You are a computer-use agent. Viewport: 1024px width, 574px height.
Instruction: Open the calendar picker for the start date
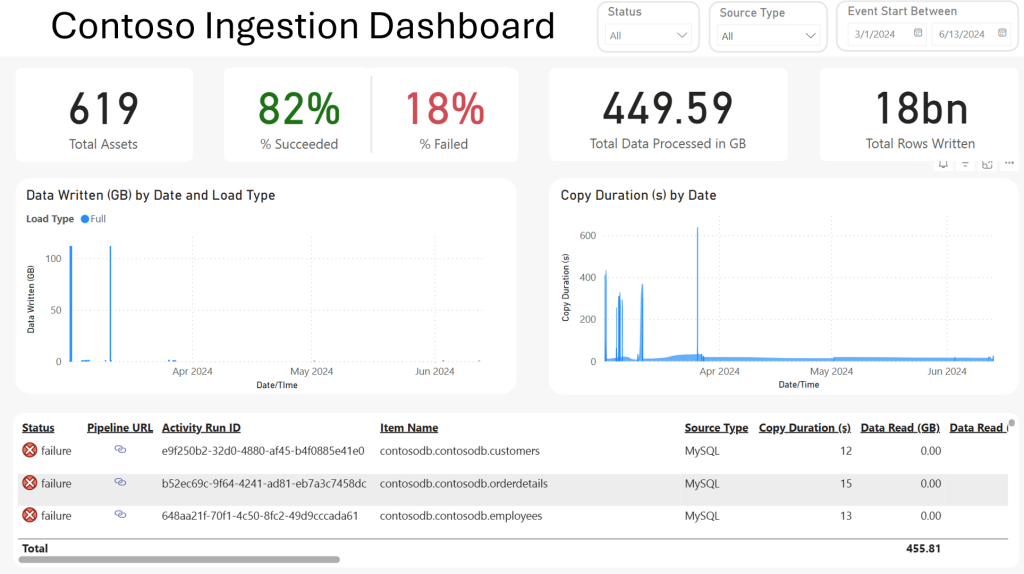(x=918, y=33)
